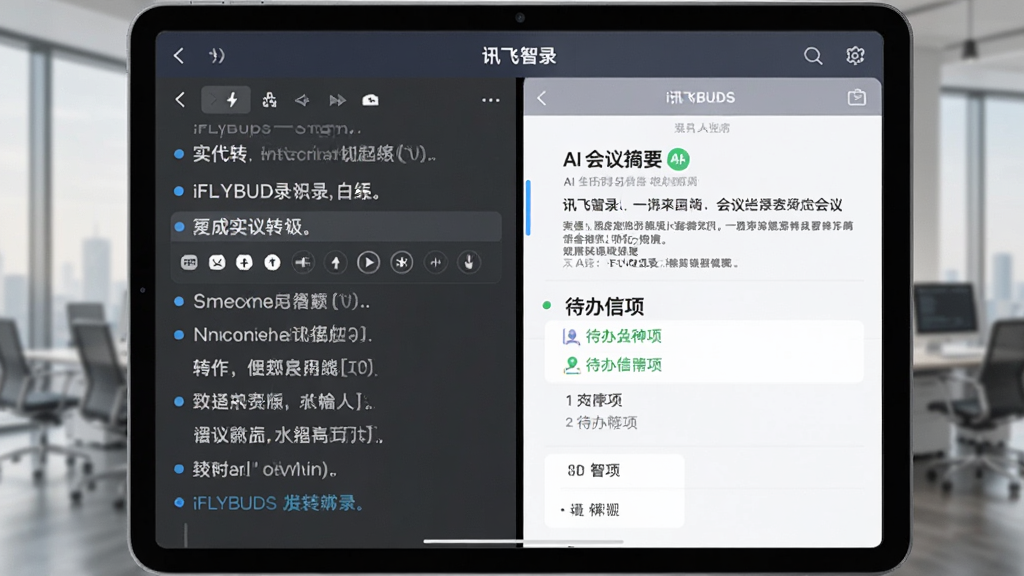Tap the keyboard icon in the action row
This screenshot has width=1024, height=576.
pos(189,263)
